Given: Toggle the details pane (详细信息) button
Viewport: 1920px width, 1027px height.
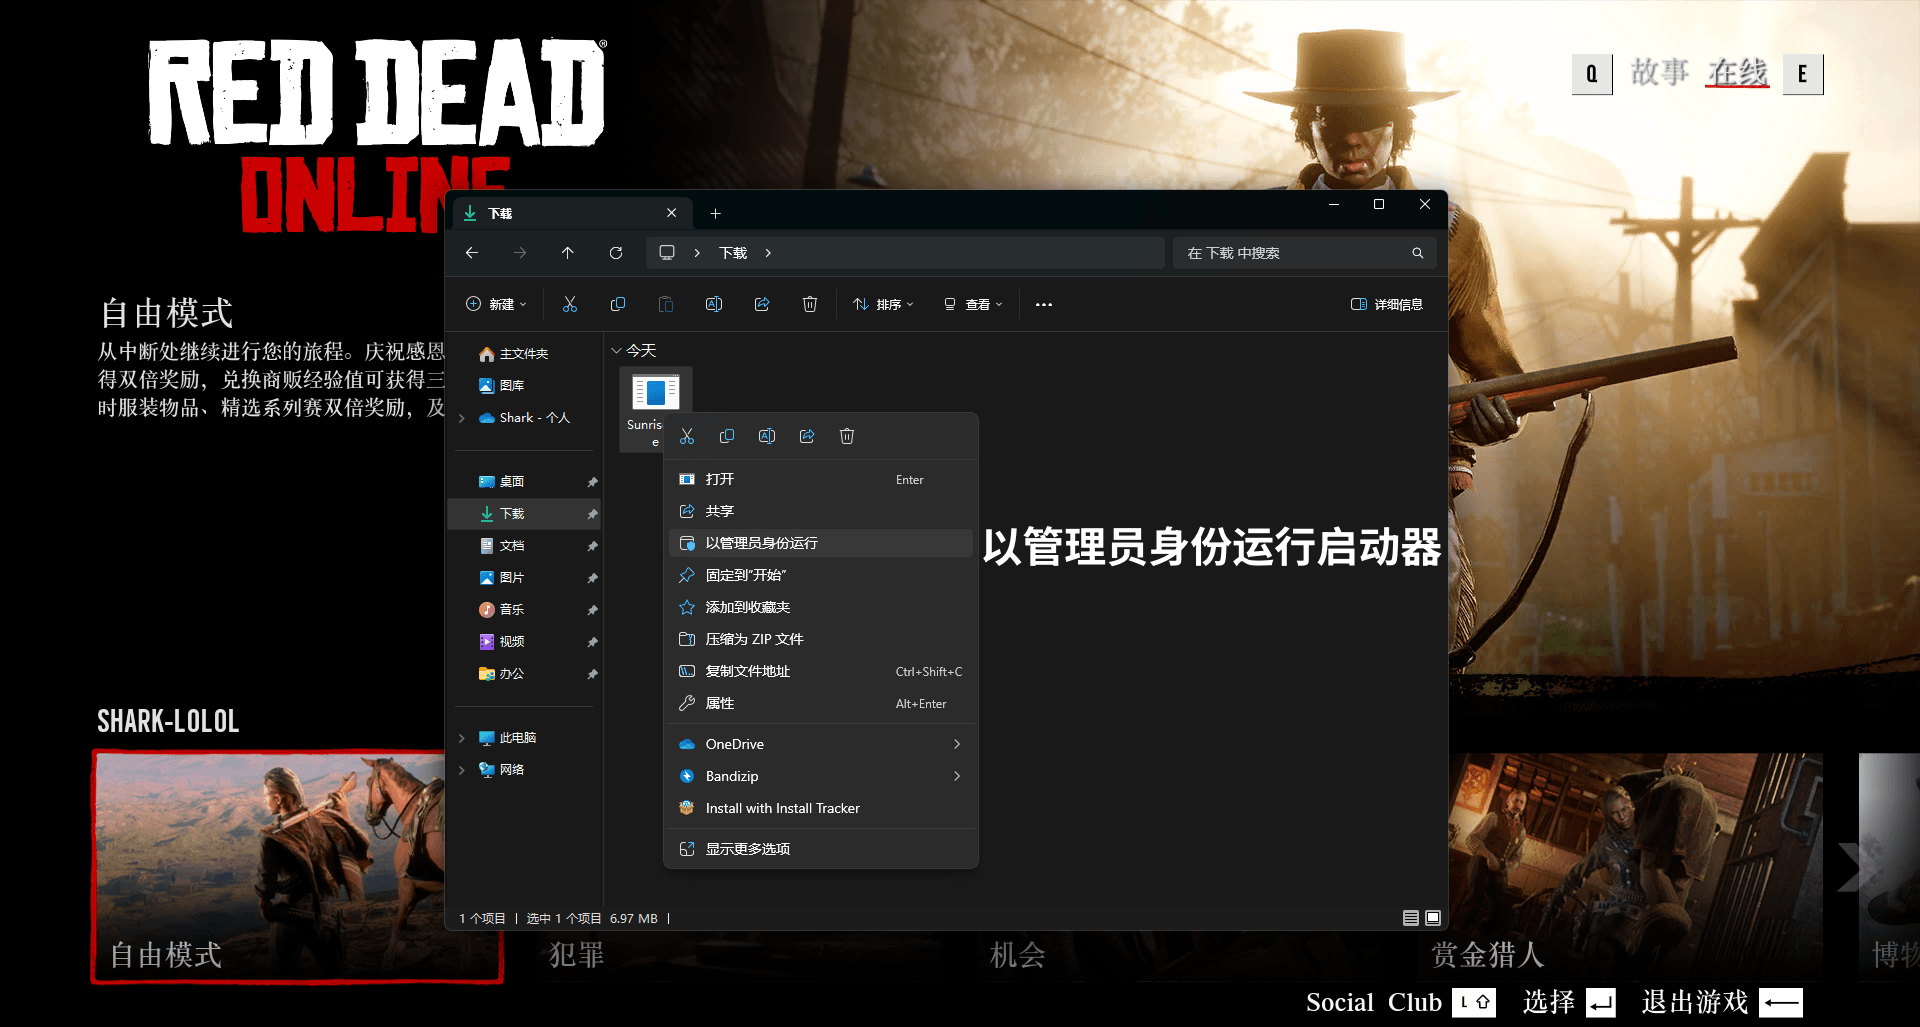Looking at the screenshot, I should 1386,304.
